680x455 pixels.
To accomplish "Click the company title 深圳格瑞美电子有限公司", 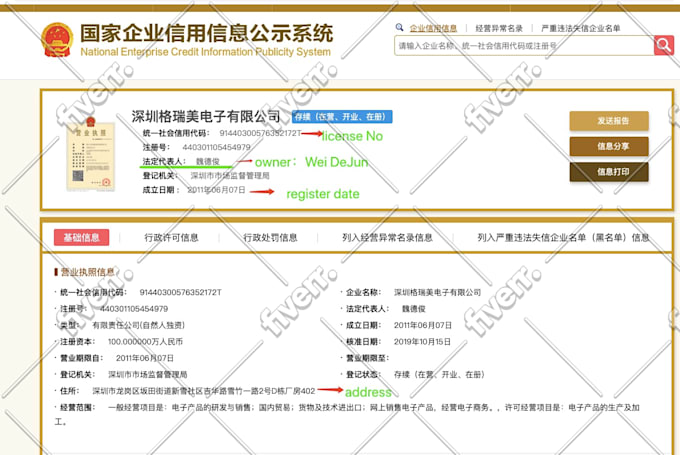I will click(206, 116).
